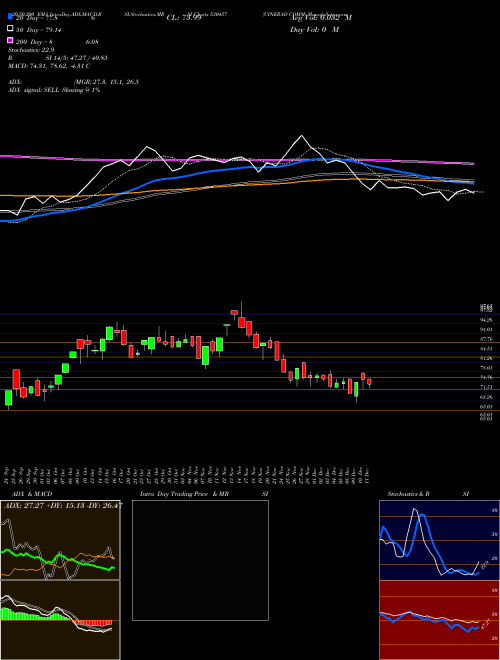Open the MACD histogram panel
This screenshot has width=500, height=660.
point(60,620)
